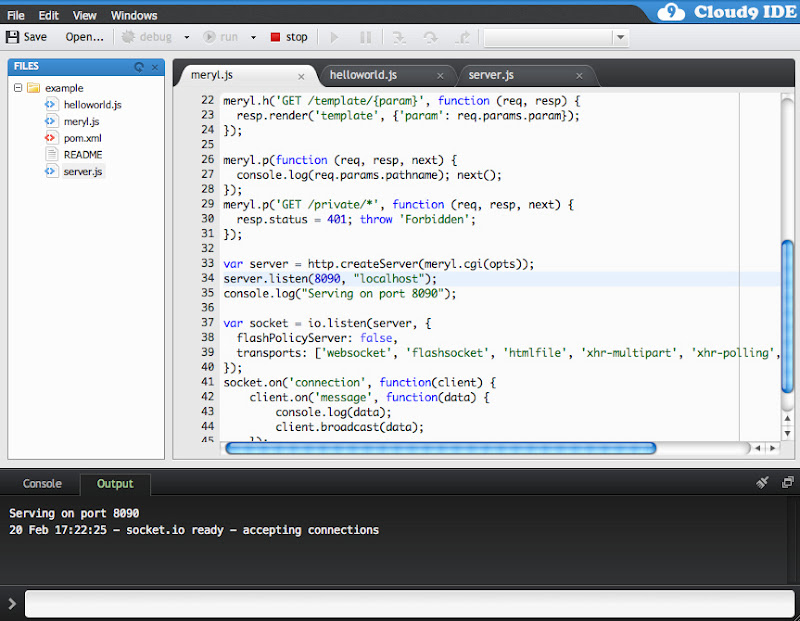Switch to the server.js tab
This screenshot has width=800, height=621.
pyautogui.click(x=490, y=75)
